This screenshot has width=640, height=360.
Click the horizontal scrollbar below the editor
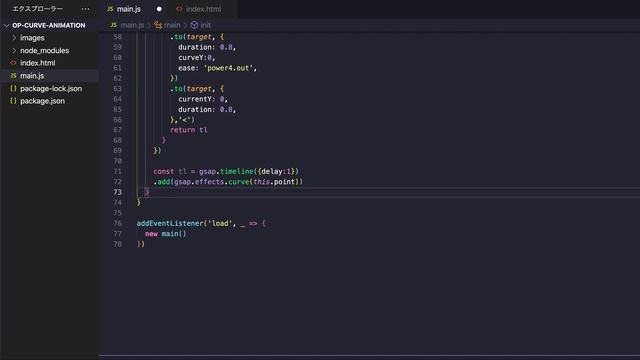coord(369,357)
